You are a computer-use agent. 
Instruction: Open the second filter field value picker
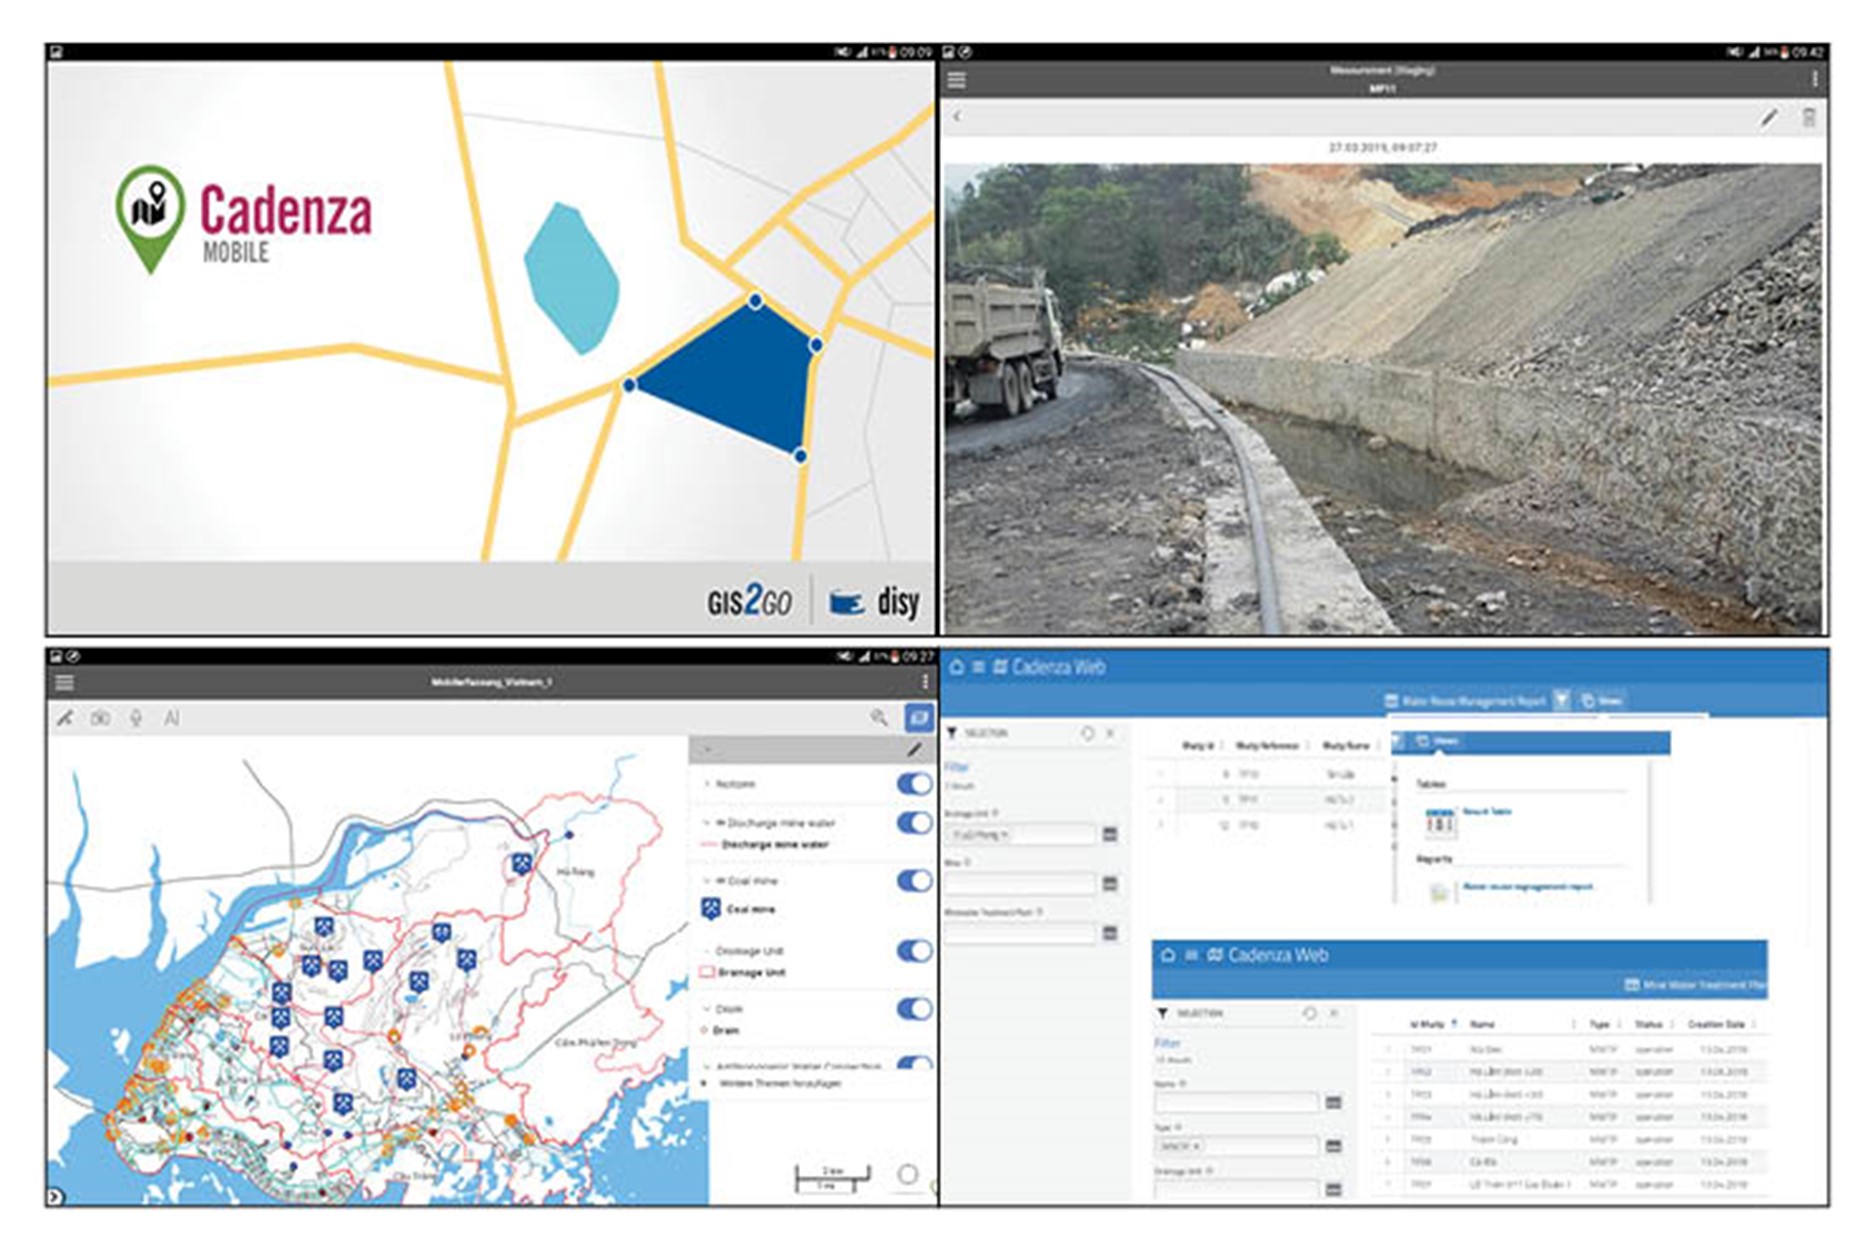click(x=1110, y=883)
